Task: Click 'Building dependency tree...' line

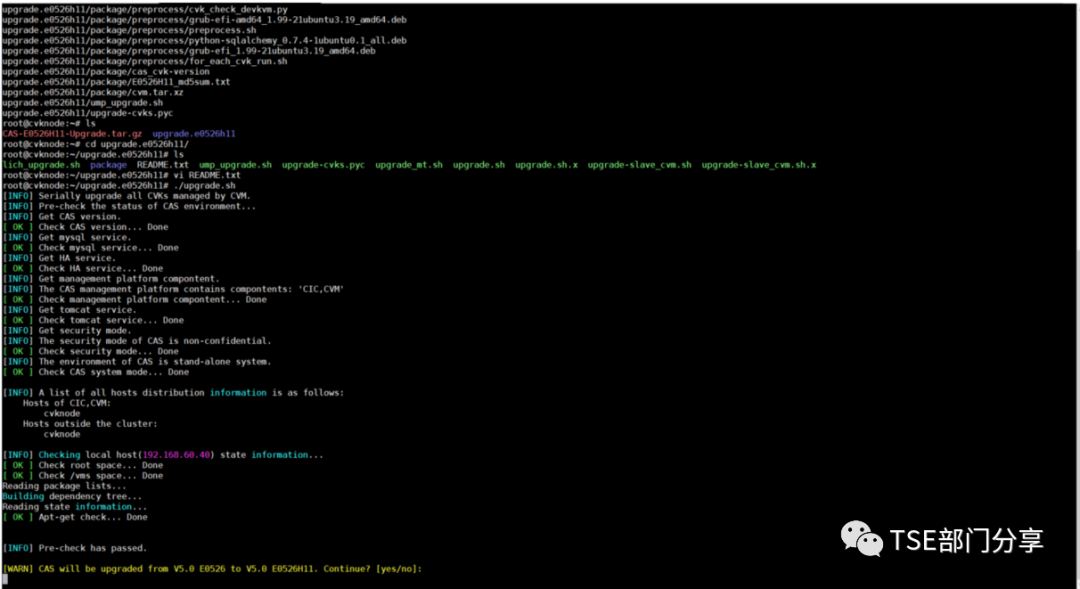Action: [72, 496]
